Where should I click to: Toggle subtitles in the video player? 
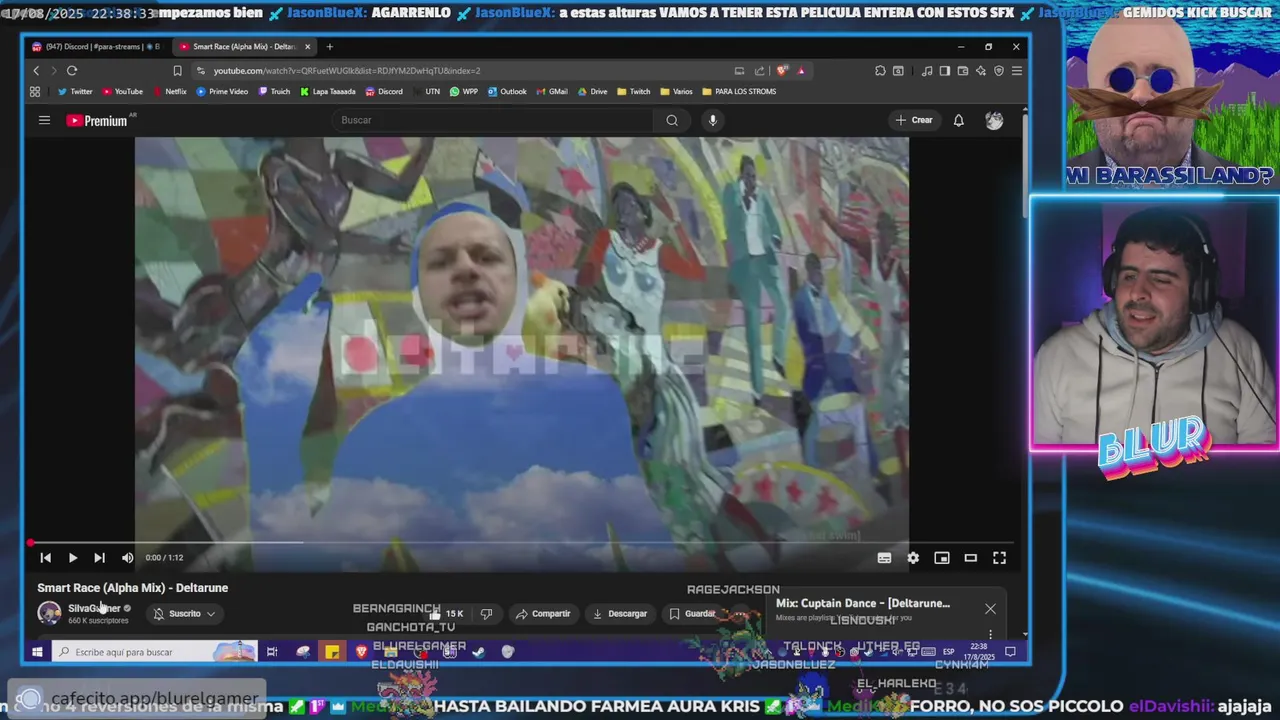[884, 558]
